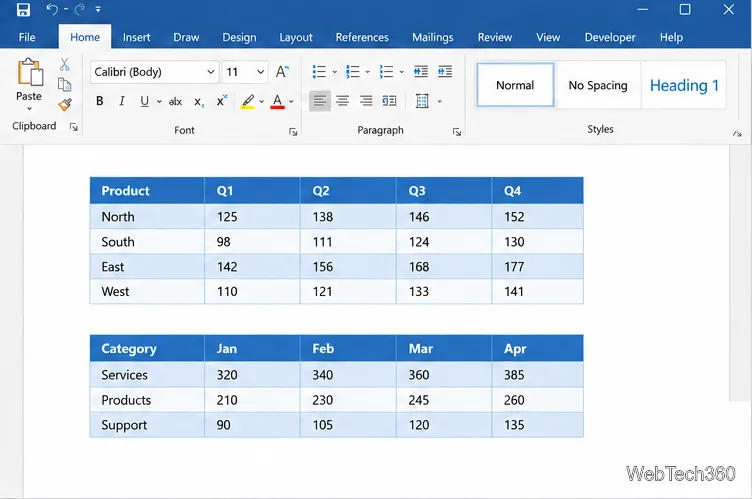Expand underline style arrow

159,101
